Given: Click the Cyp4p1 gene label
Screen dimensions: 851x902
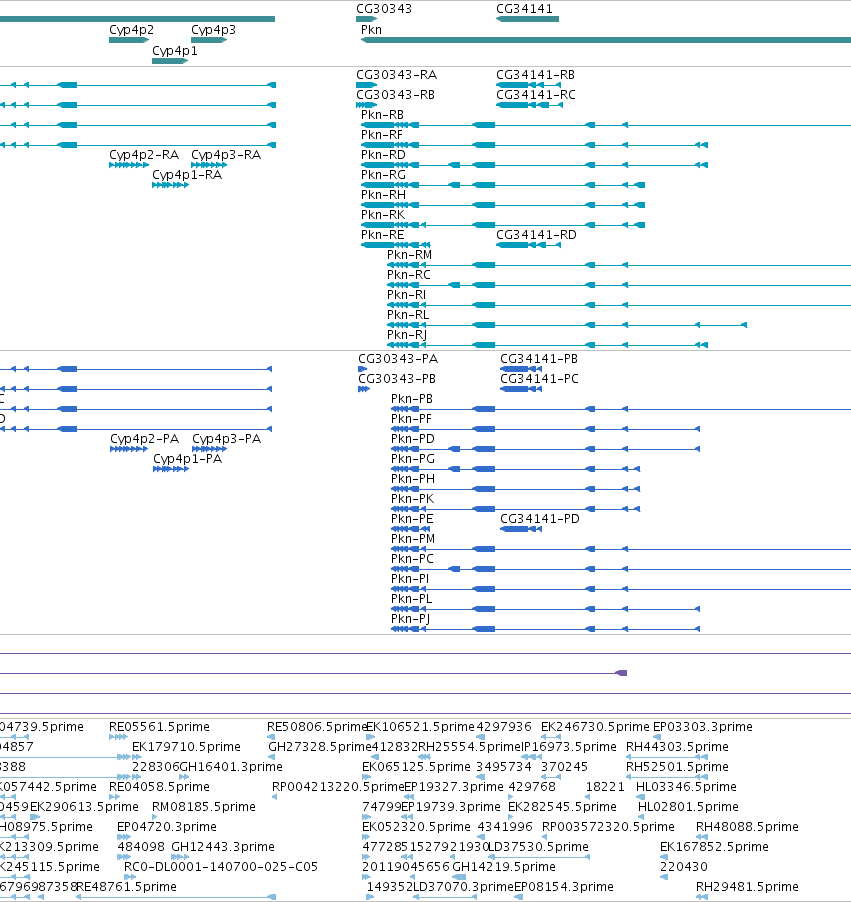Looking at the screenshot, I should 174,51.
